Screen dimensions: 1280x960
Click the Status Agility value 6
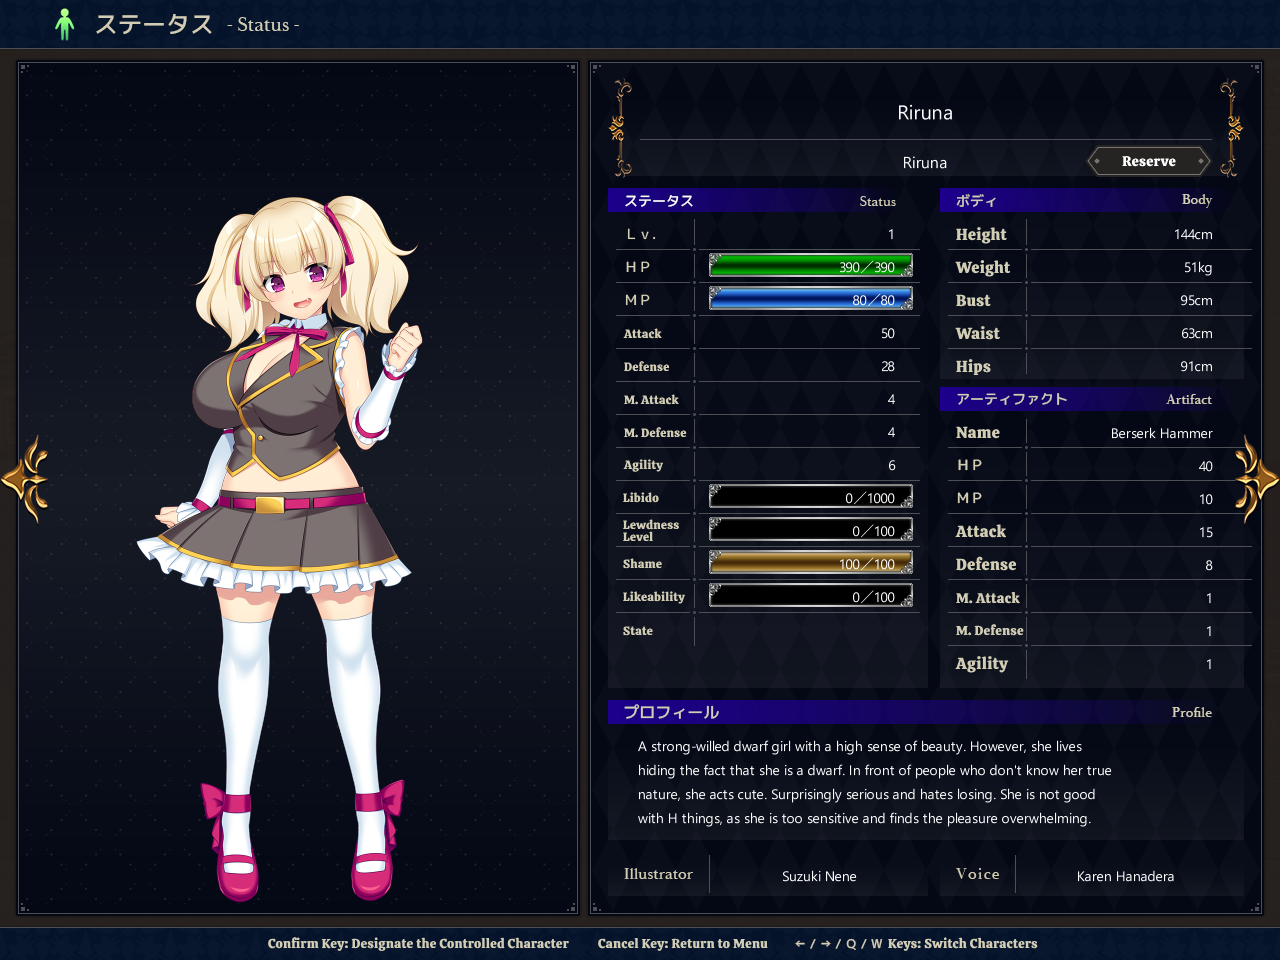892,465
